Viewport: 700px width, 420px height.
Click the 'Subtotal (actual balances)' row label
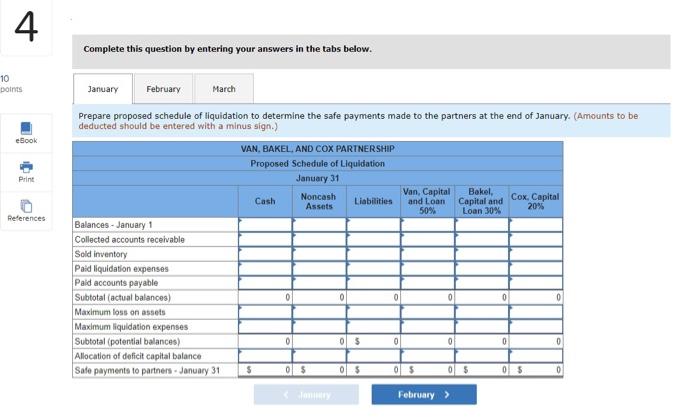(x=123, y=297)
